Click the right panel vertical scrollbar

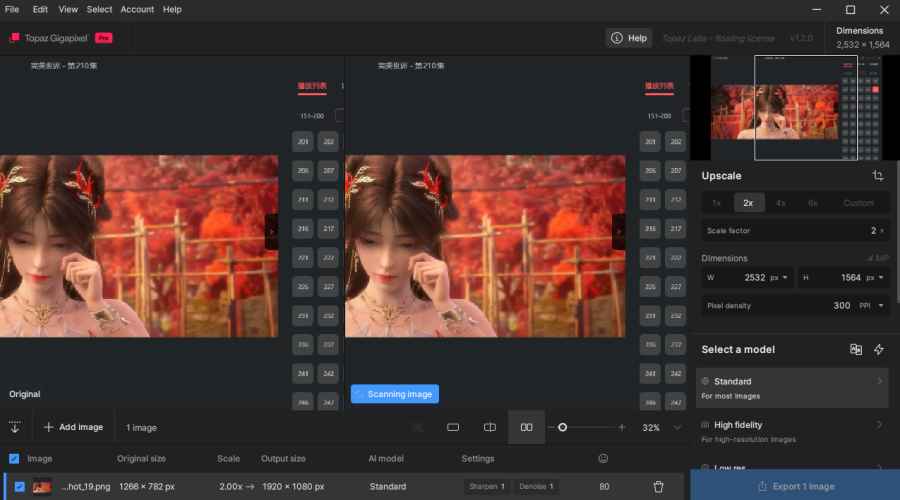[x=897, y=230]
